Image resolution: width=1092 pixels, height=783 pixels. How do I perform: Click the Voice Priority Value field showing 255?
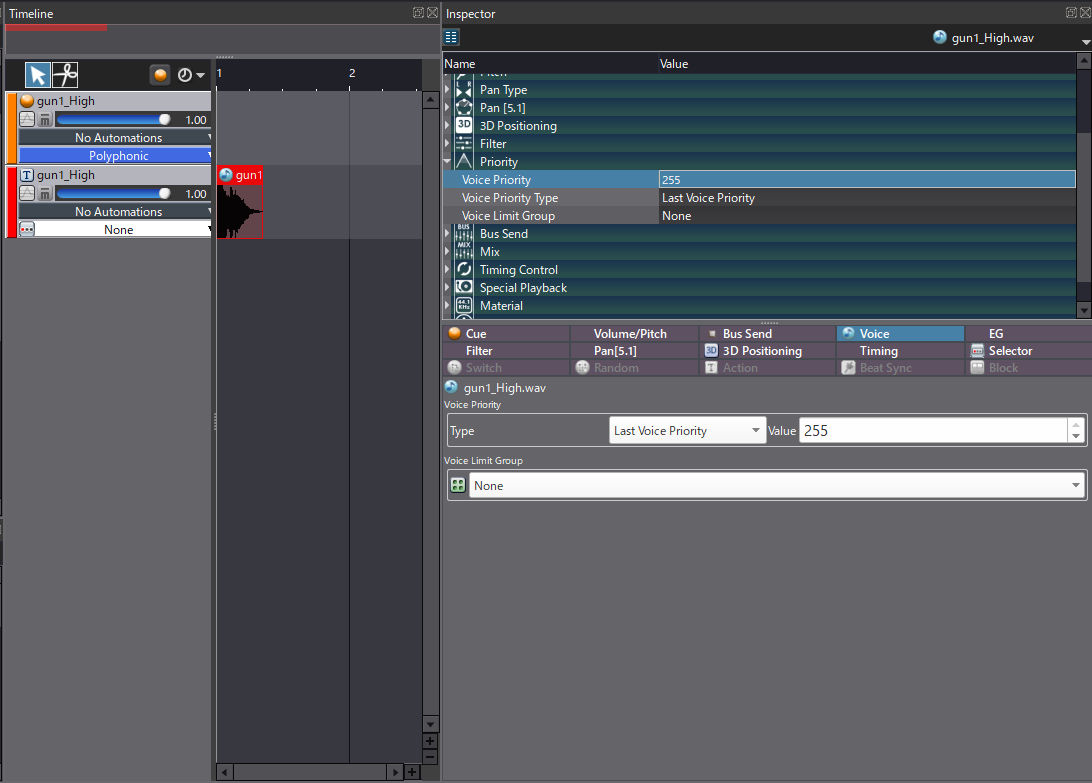click(x=933, y=431)
